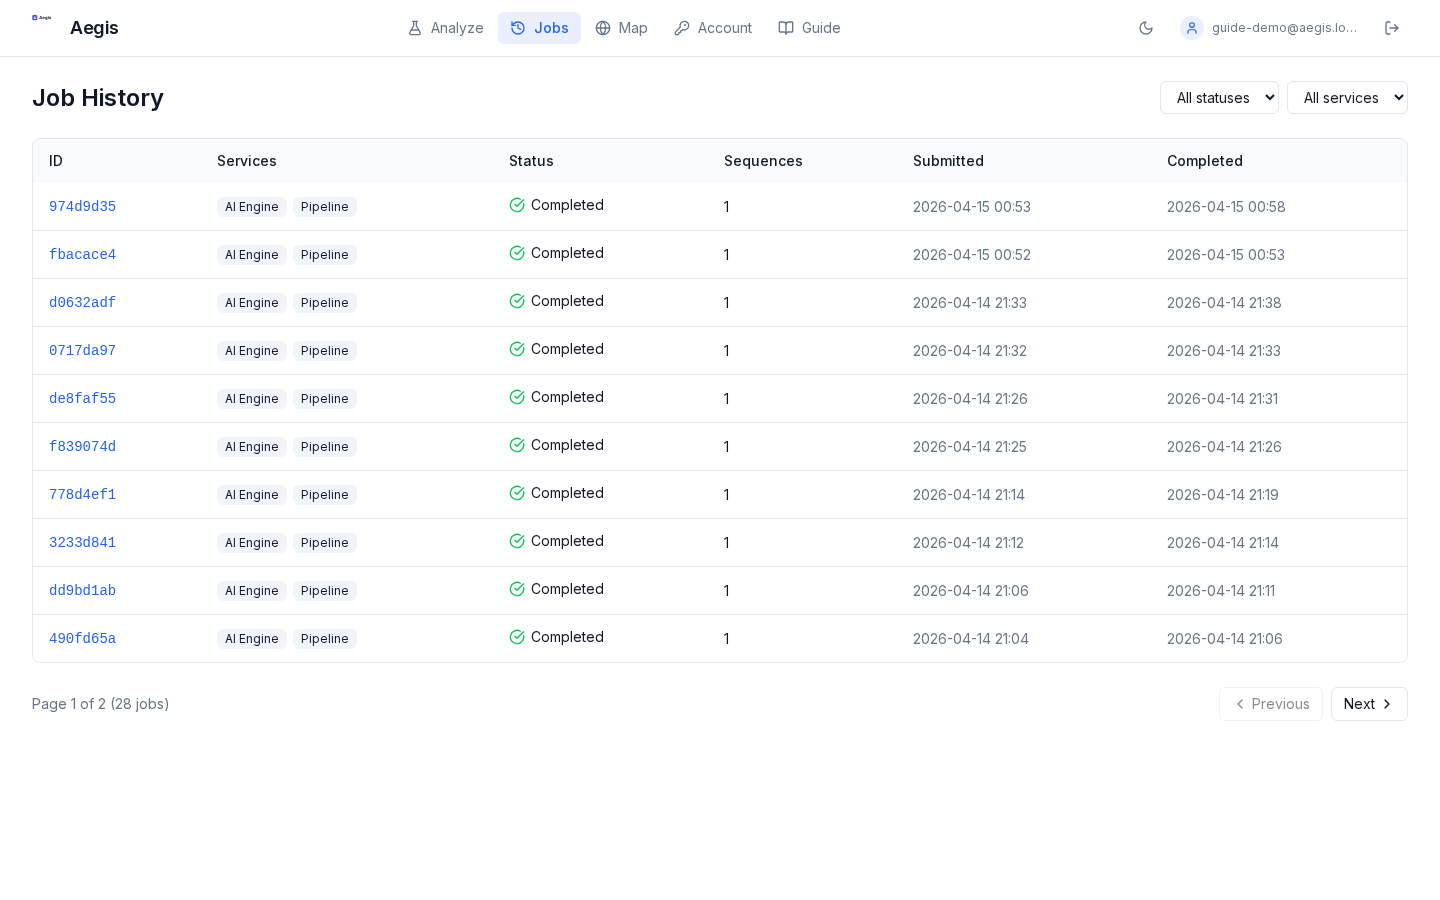This screenshot has height=900, width=1440.
Task: Click the logout icon at top right
Action: pos(1392,28)
